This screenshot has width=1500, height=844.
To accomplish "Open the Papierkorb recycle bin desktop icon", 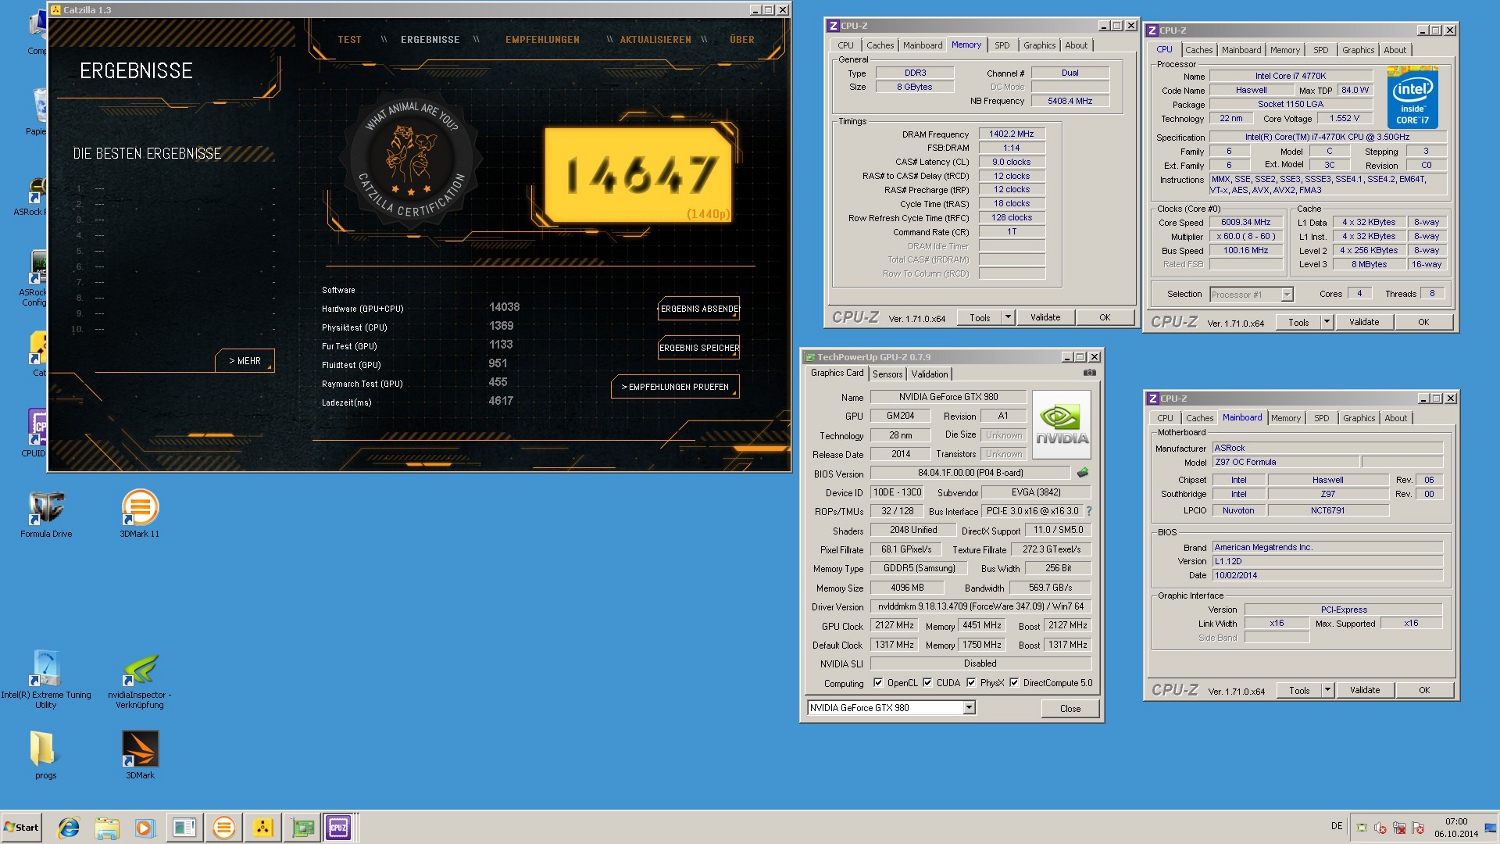I will [x=38, y=112].
